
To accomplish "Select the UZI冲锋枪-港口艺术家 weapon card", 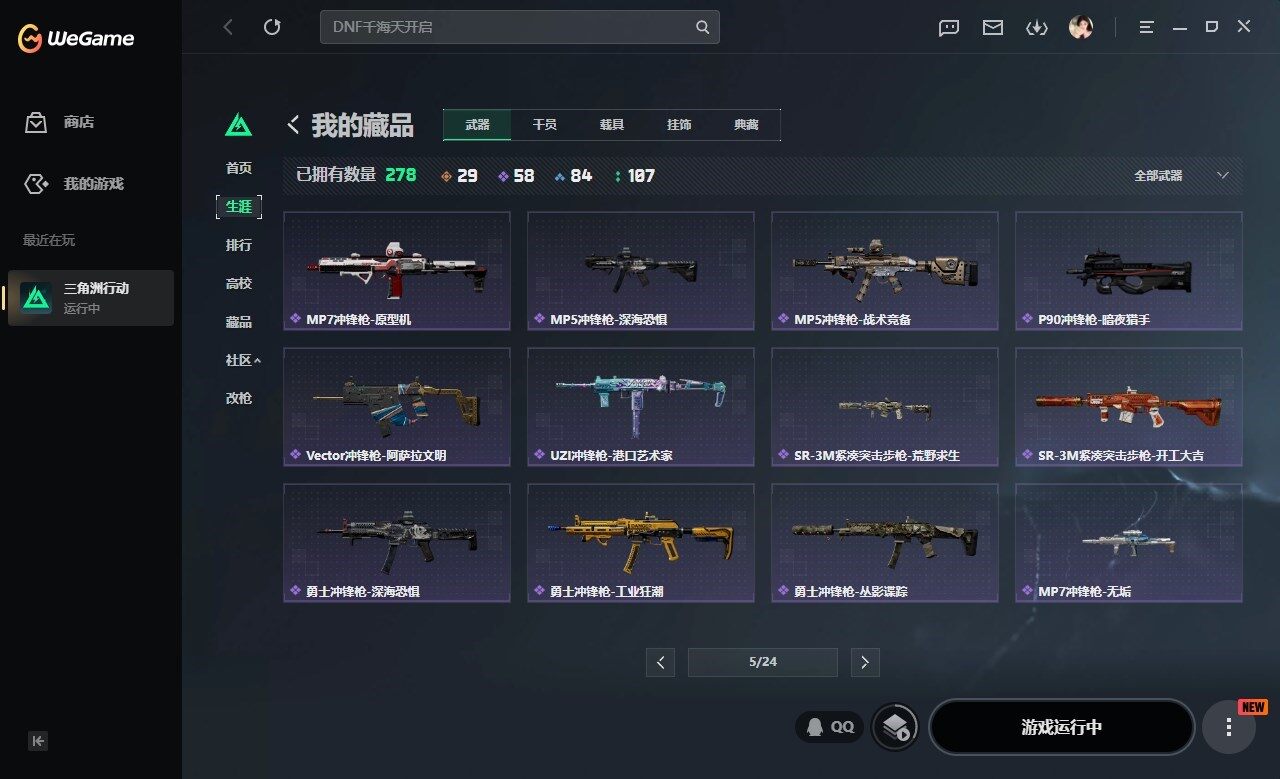I will tap(641, 407).
